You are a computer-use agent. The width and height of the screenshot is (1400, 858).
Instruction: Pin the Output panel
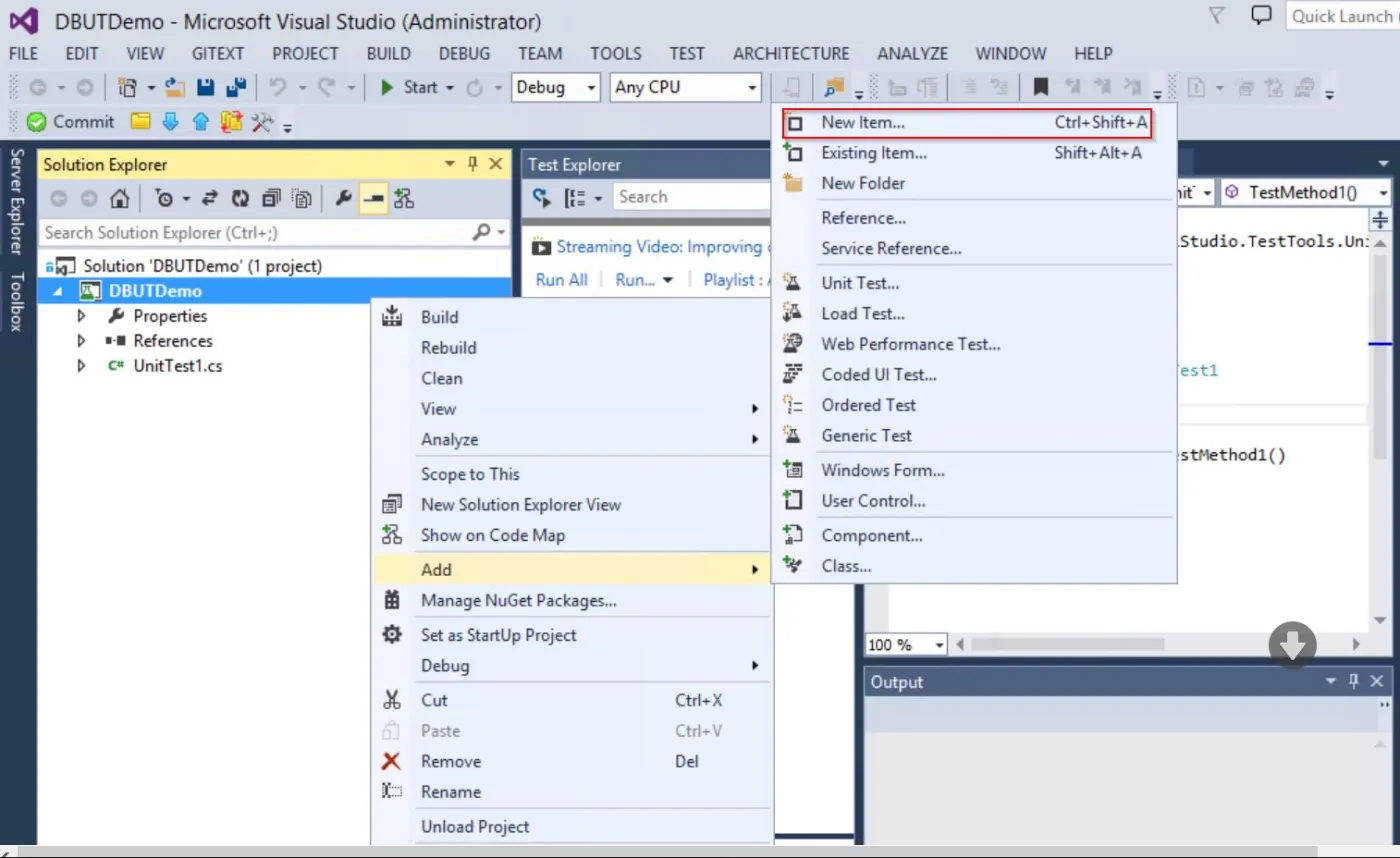coord(1354,681)
